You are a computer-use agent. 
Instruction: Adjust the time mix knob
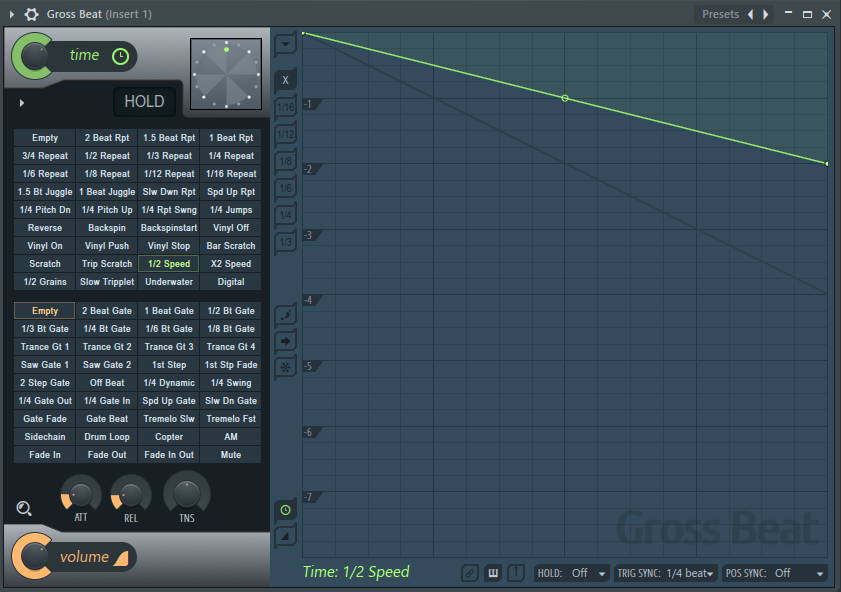[33, 56]
